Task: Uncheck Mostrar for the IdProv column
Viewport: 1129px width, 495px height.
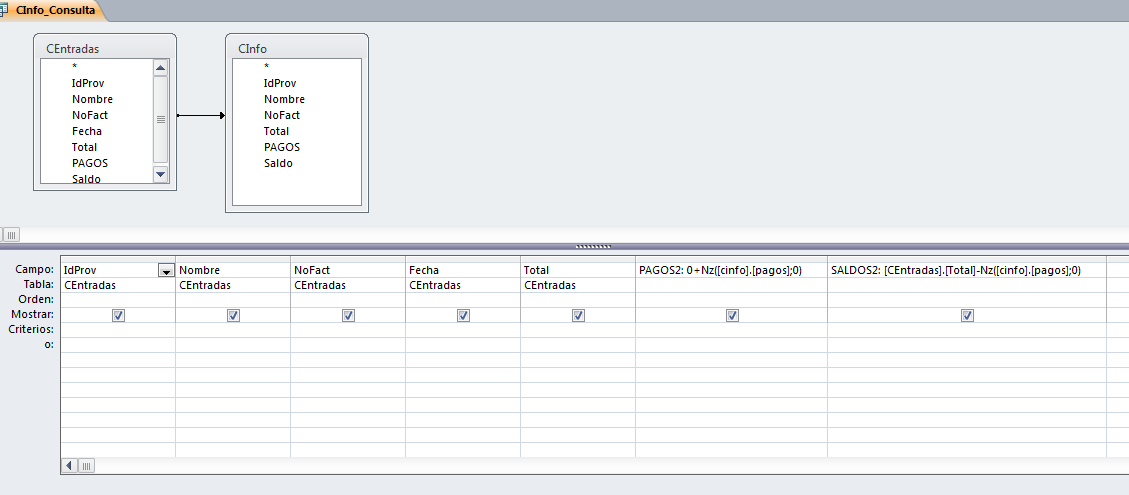Action: [x=118, y=316]
